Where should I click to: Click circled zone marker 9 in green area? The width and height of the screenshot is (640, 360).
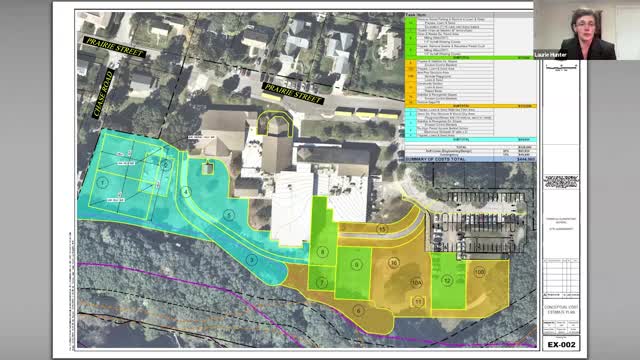356,265
